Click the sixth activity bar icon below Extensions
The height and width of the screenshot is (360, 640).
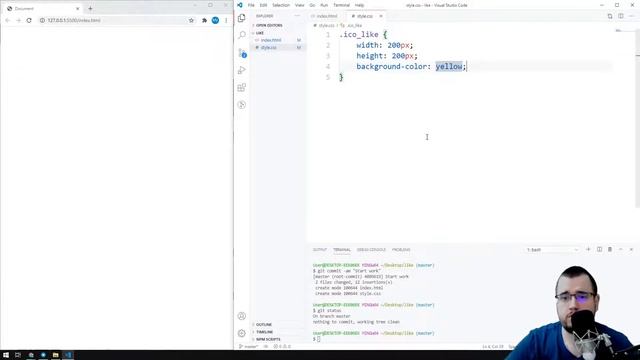(x=242, y=105)
